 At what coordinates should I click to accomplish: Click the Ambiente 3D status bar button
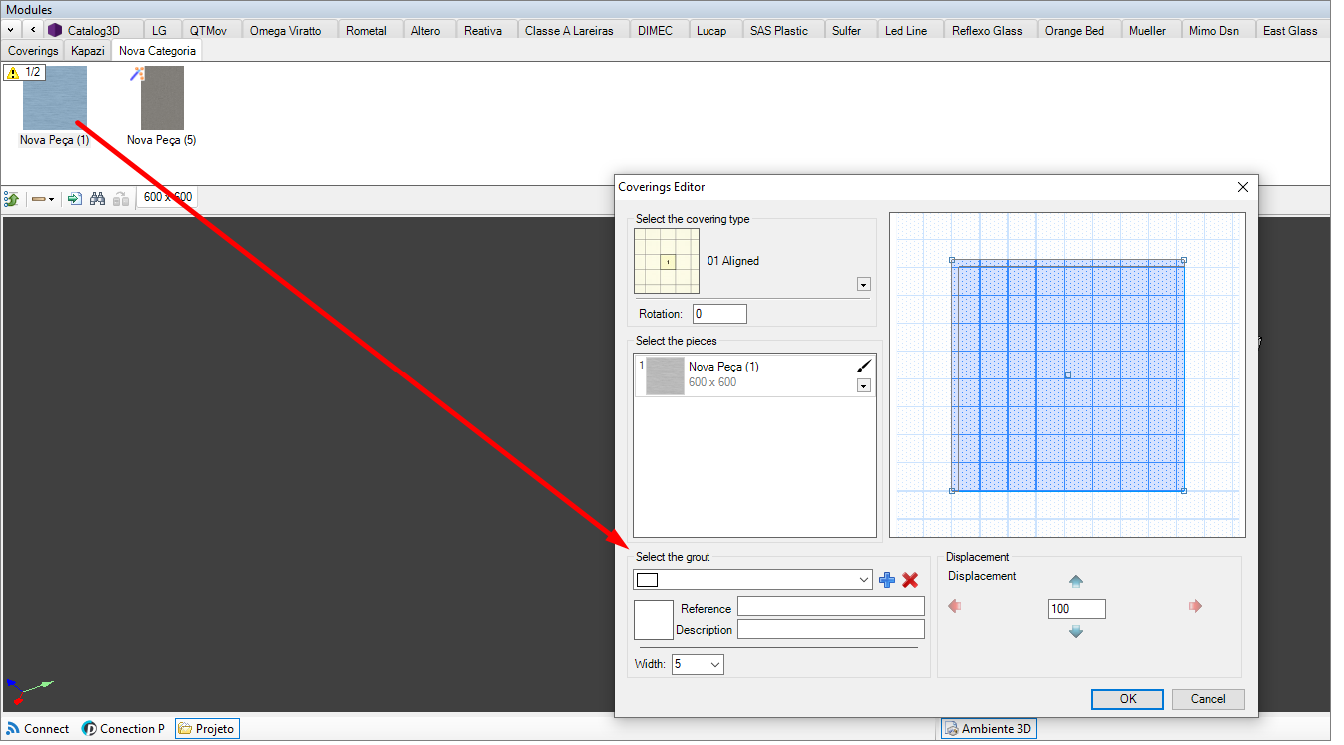988,729
